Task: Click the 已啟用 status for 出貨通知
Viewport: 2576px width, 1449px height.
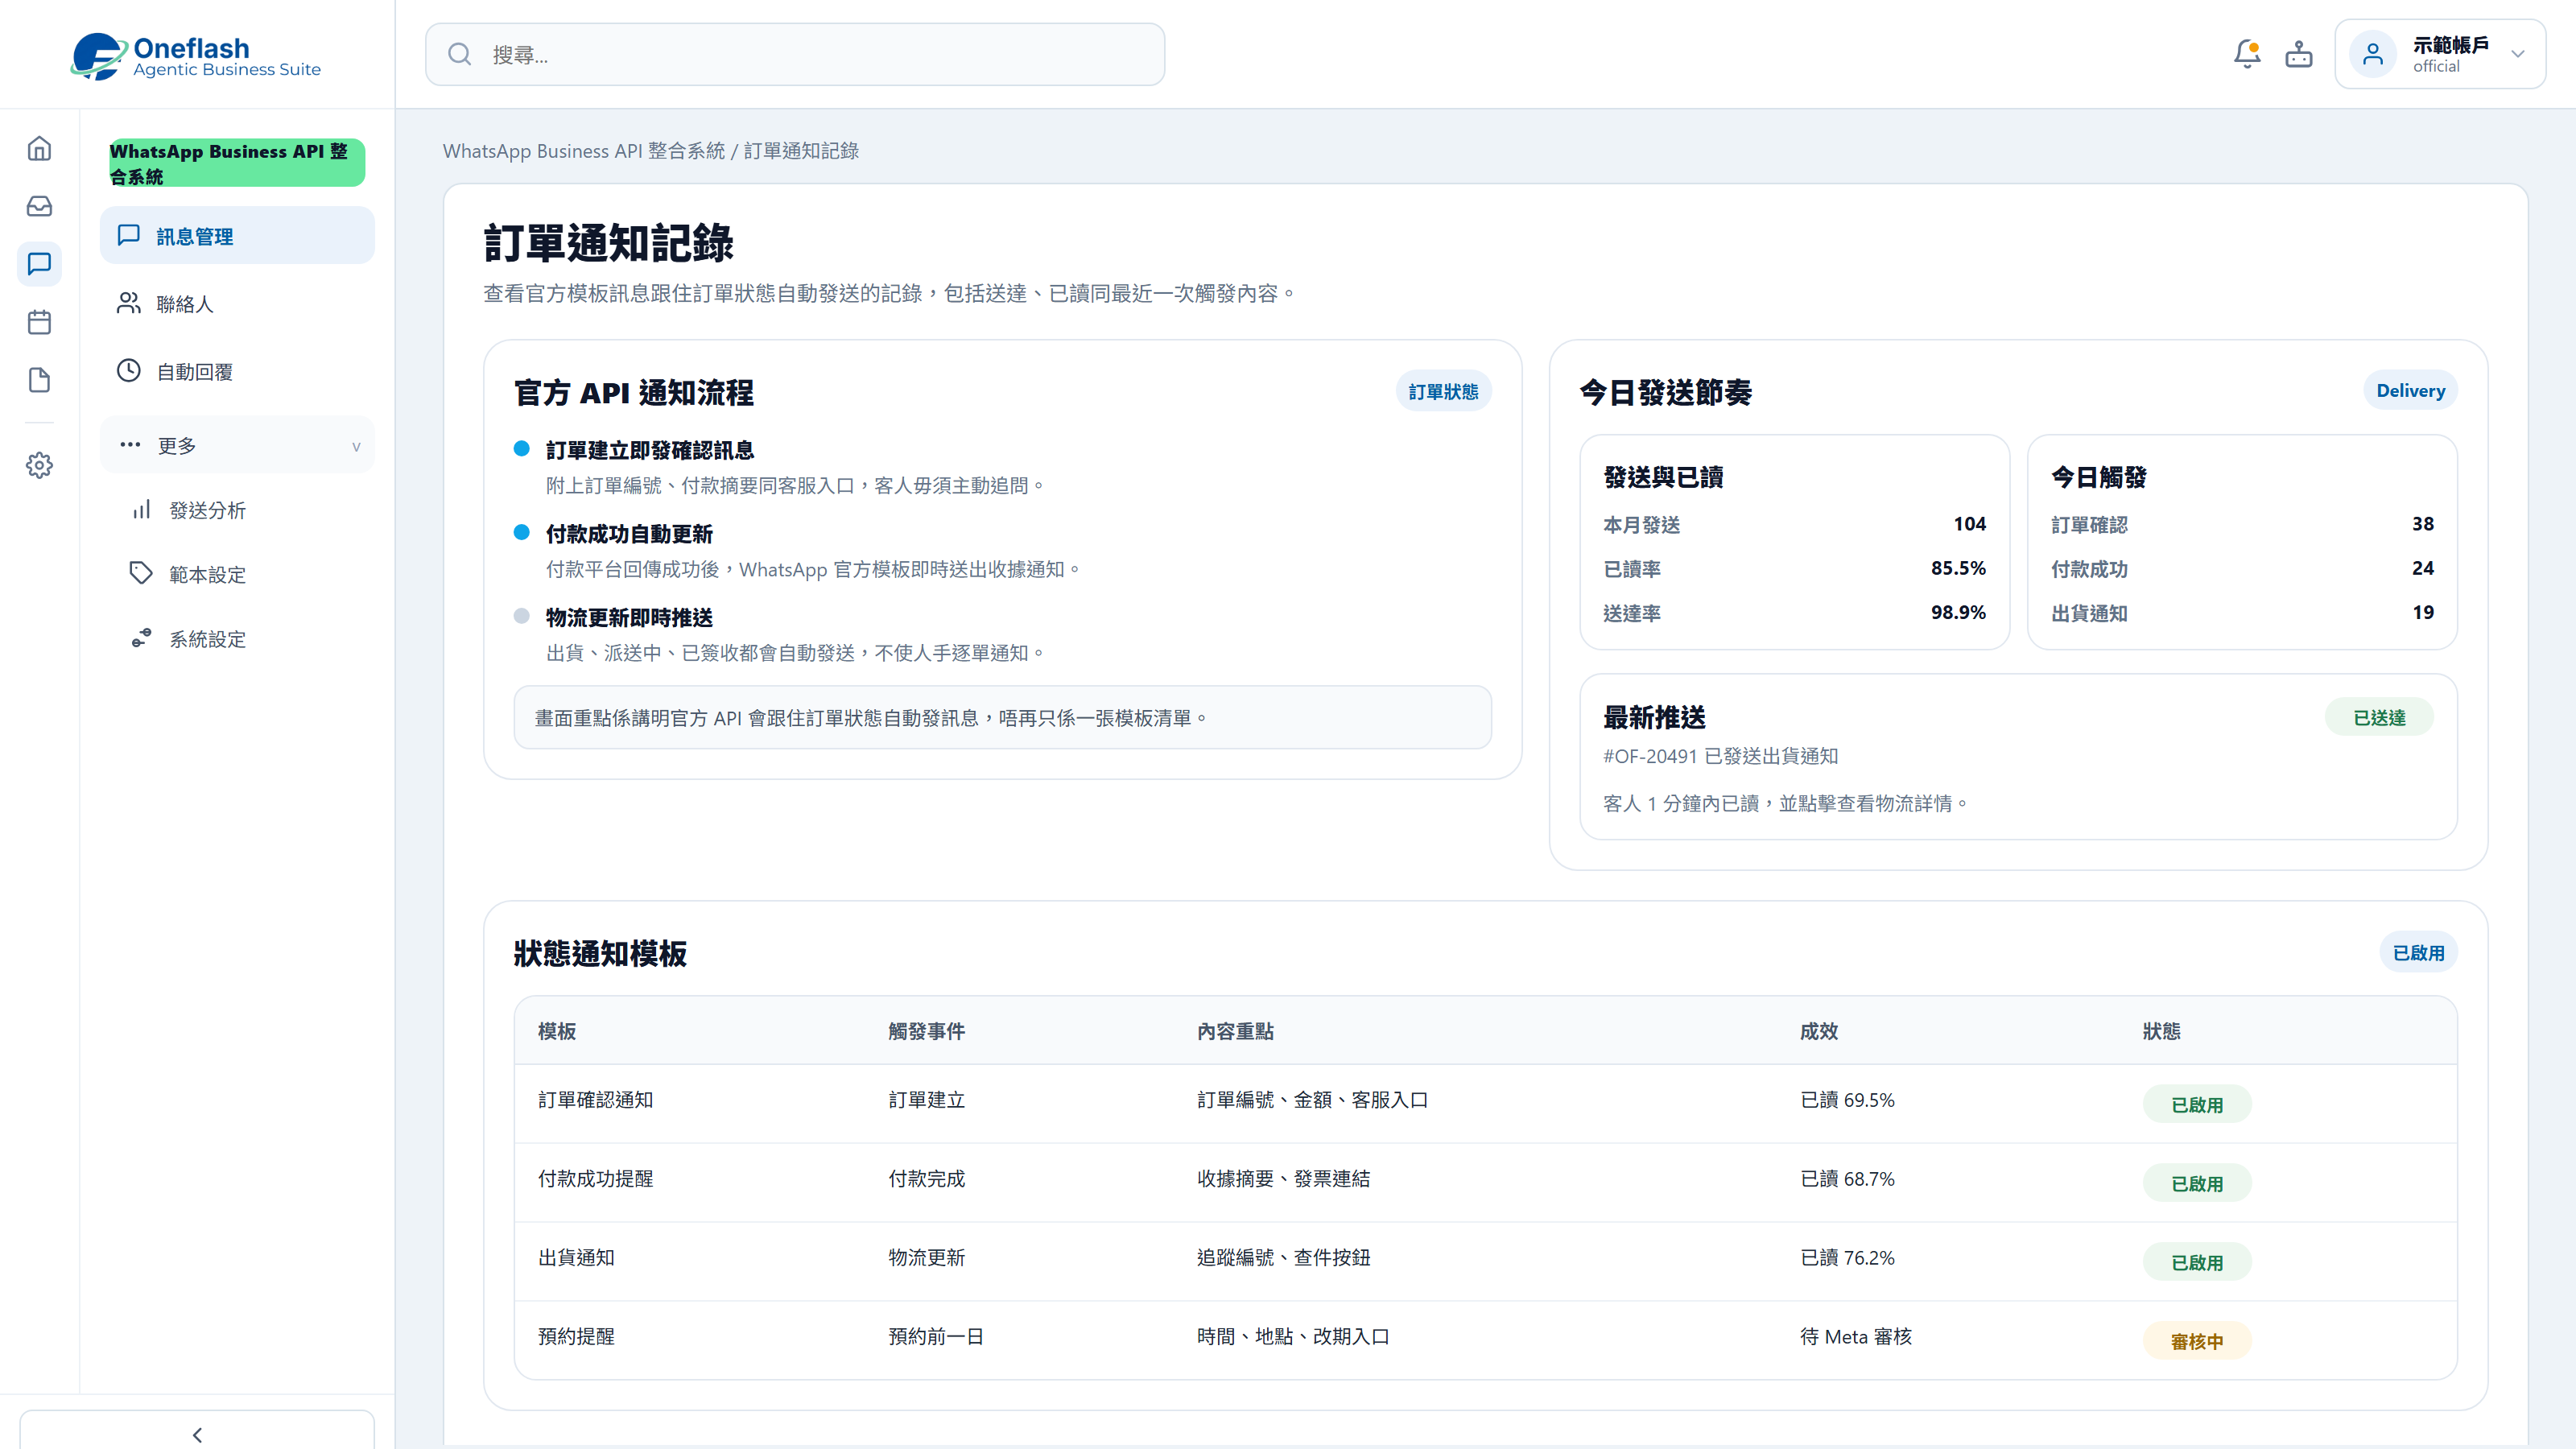Action: (x=2197, y=1262)
